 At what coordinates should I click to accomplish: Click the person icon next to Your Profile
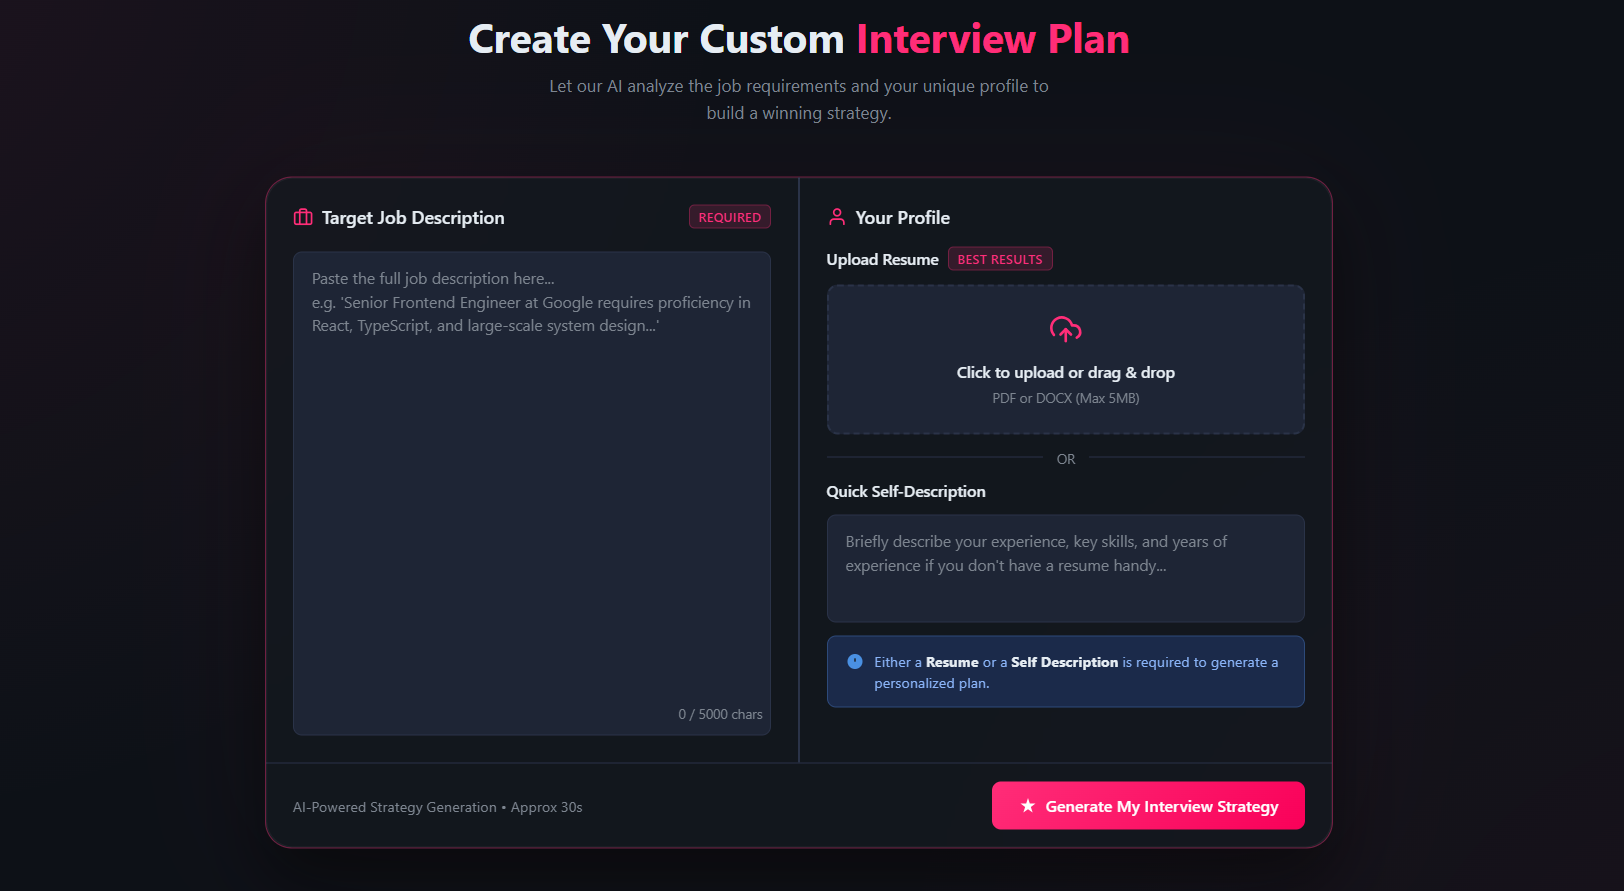tap(837, 217)
